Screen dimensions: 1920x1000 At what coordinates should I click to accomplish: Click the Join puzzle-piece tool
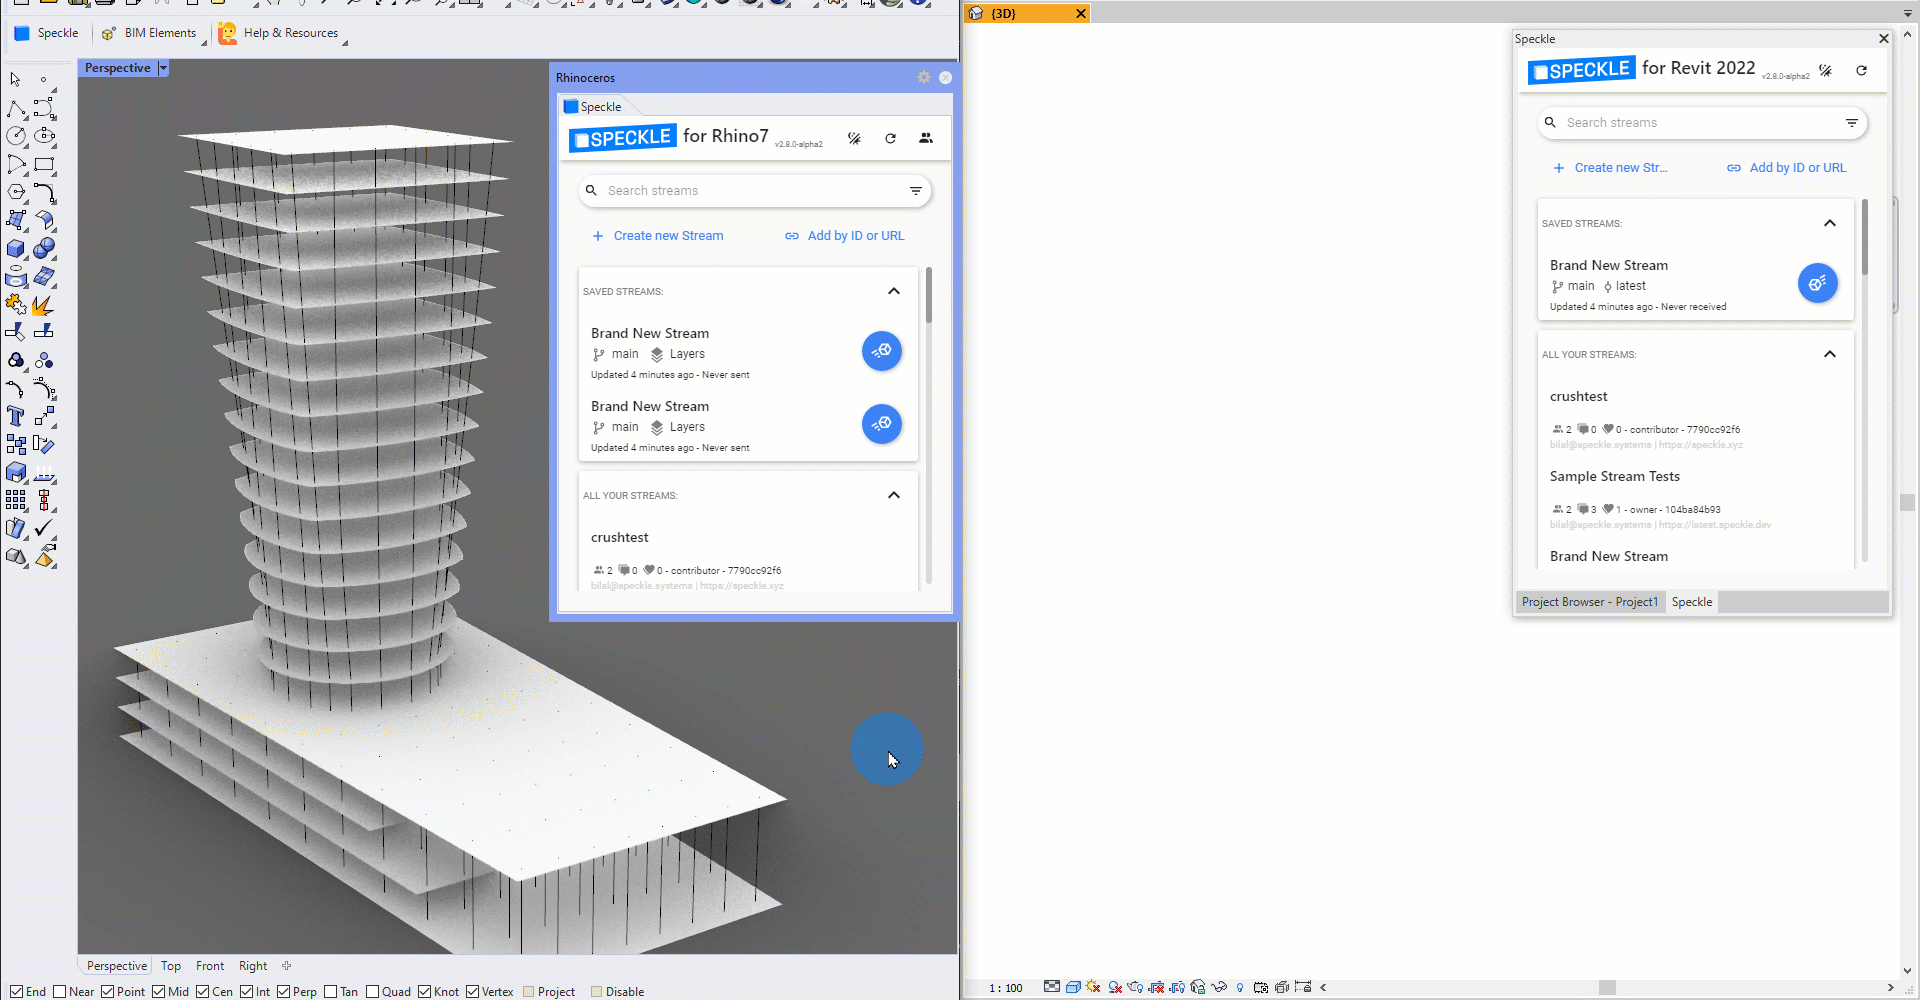click(16, 304)
